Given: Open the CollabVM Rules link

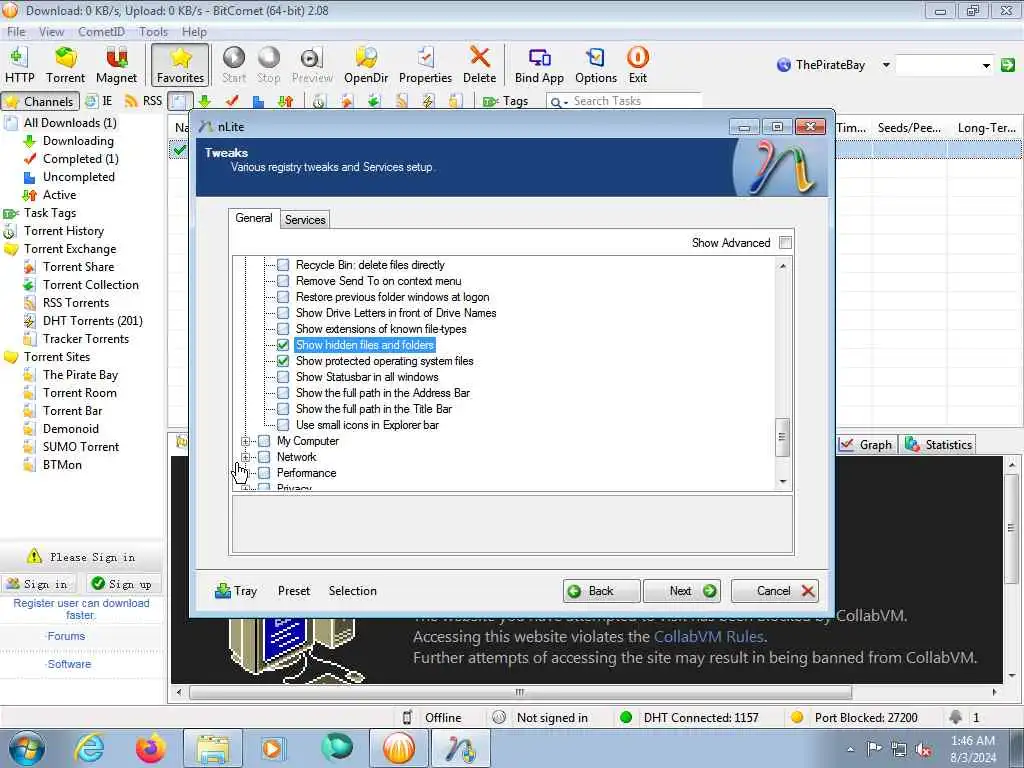Looking at the screenshot, I should point(709,637).
